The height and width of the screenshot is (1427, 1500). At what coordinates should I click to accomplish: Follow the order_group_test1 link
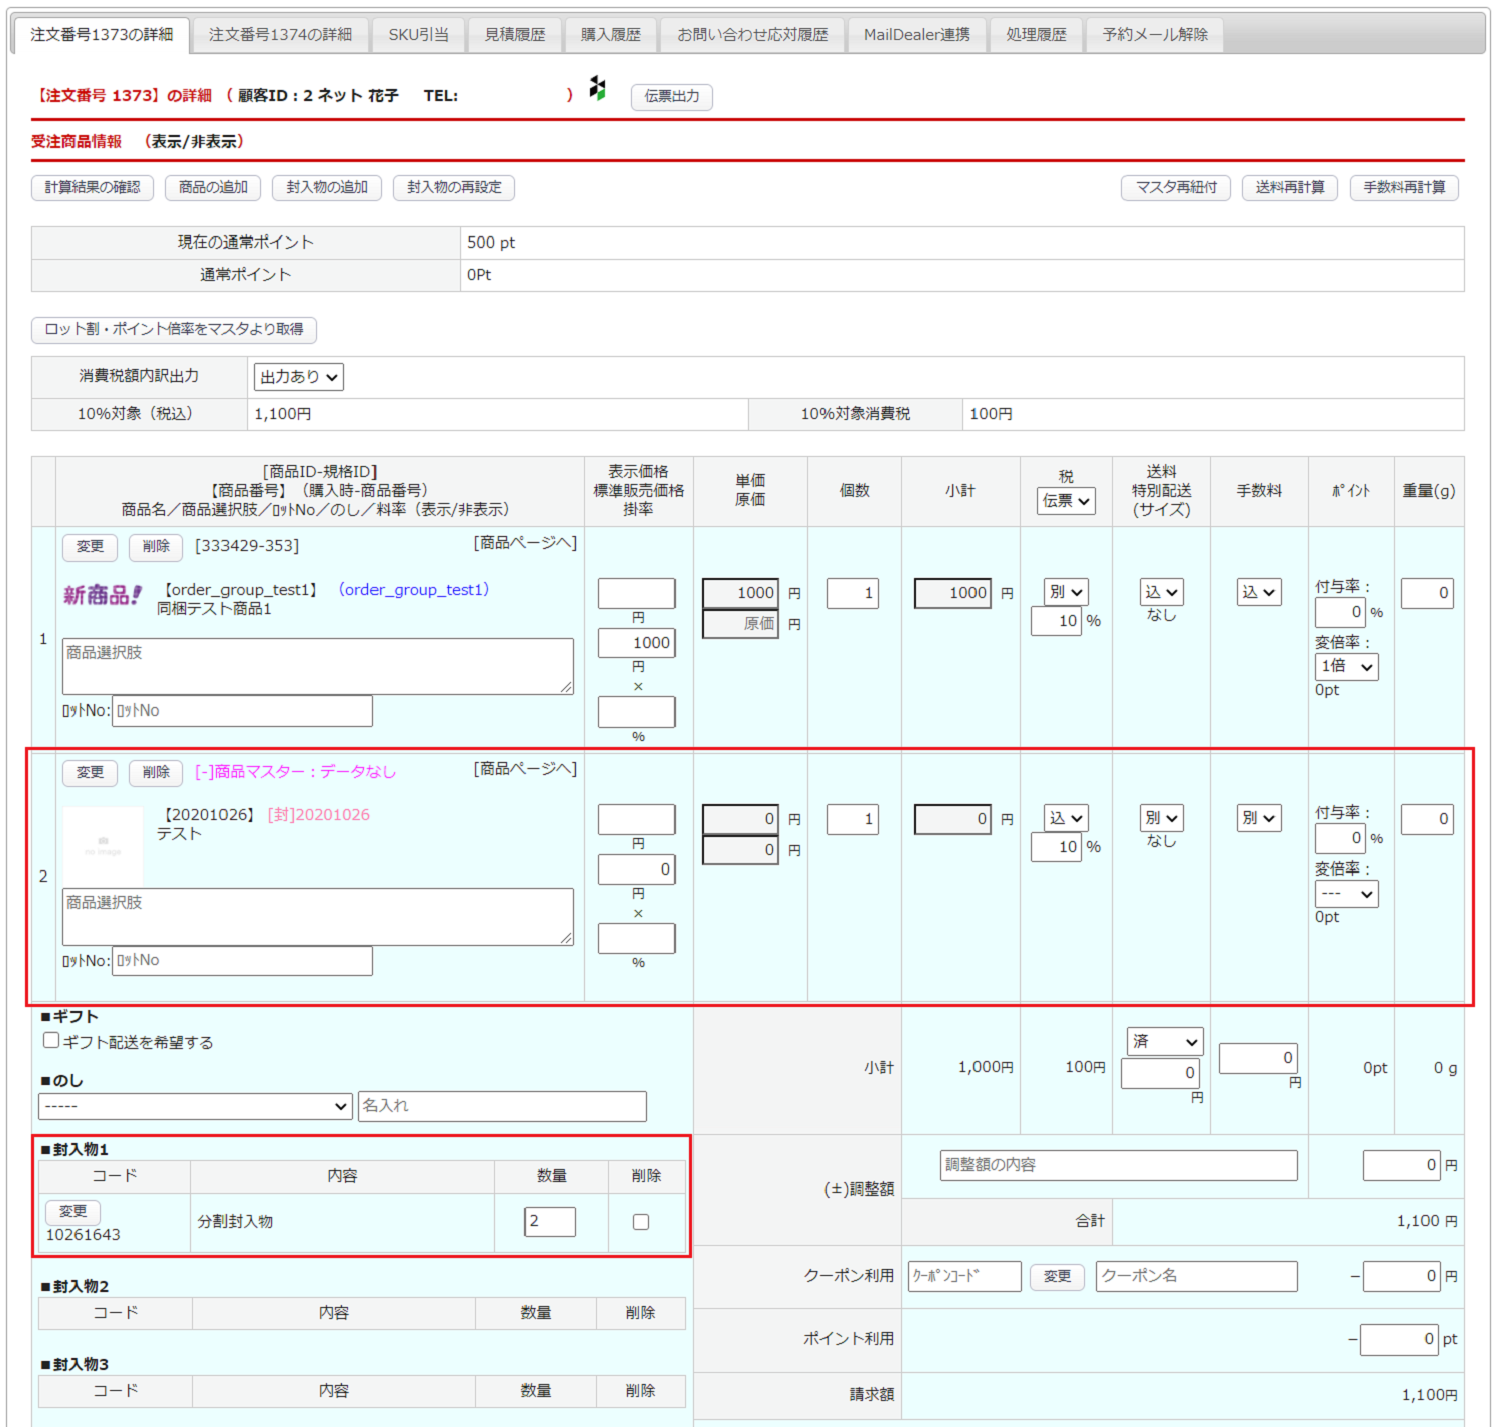pos(414,590)
